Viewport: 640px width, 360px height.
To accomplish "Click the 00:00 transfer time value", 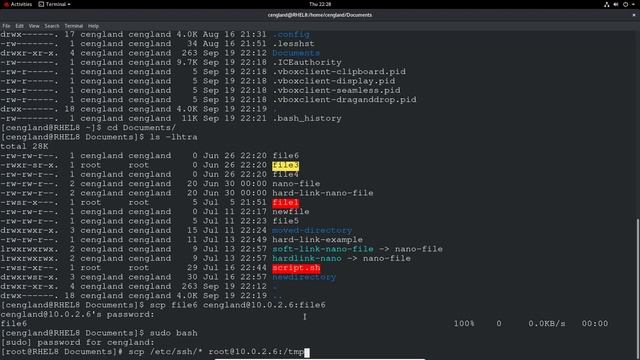I will click(595, 324).
